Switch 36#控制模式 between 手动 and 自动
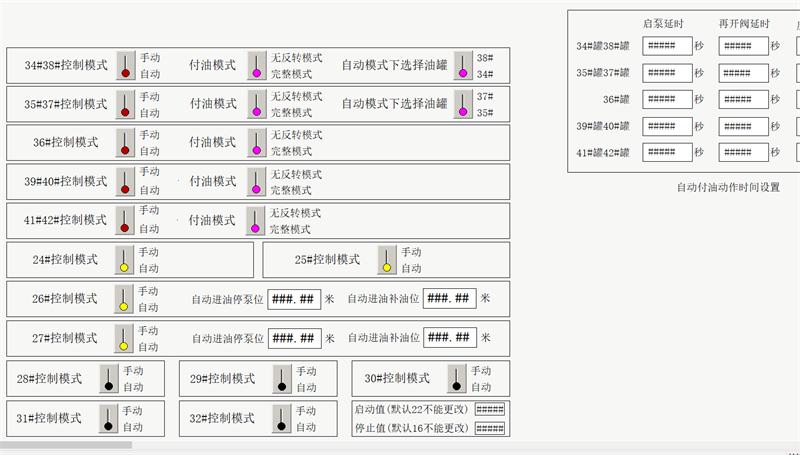 pos(125,143)
